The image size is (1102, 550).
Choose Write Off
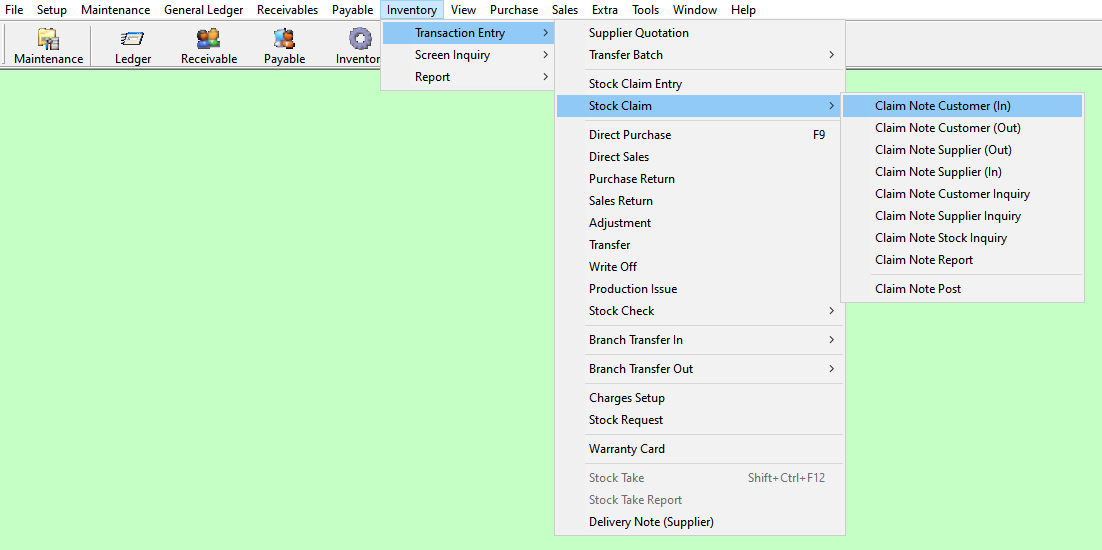click(700, 267)
